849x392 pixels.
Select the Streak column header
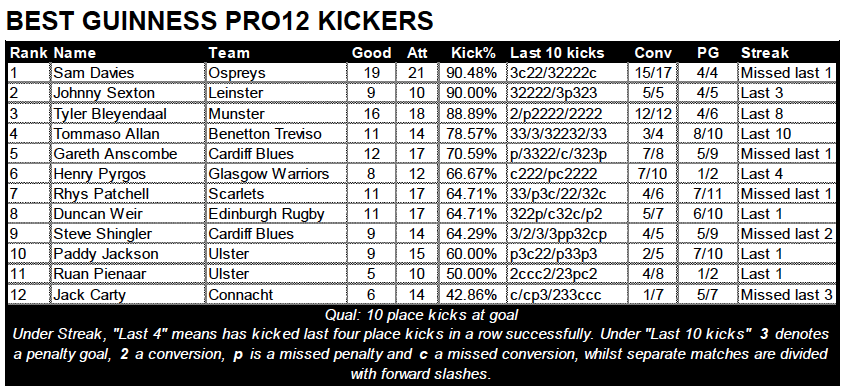pyautogui.click(x=765, y=53)
